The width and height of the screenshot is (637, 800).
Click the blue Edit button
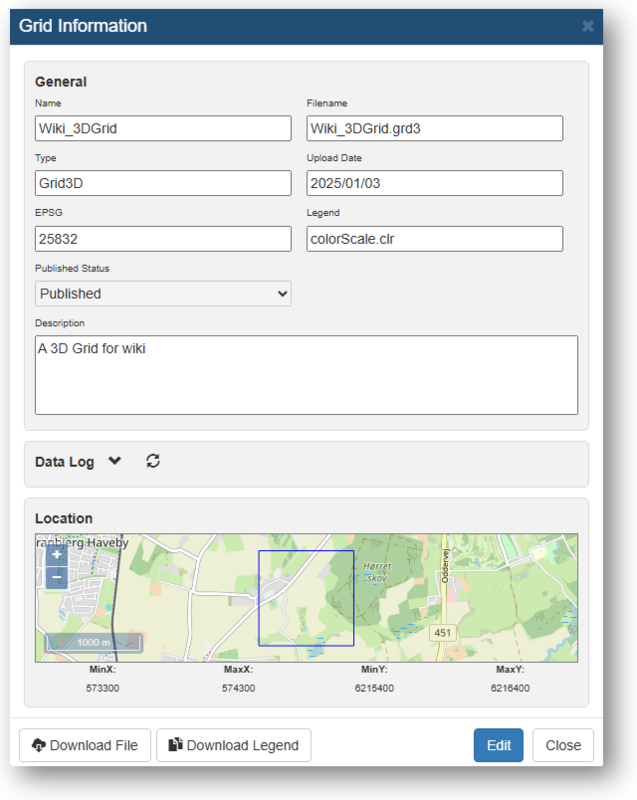point(498,745)
